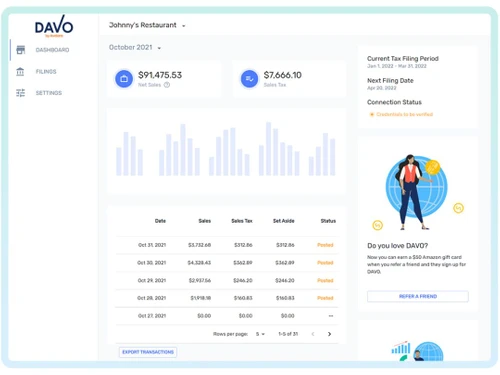Select the Oct 29, 2021 date cell

(152, 280)
